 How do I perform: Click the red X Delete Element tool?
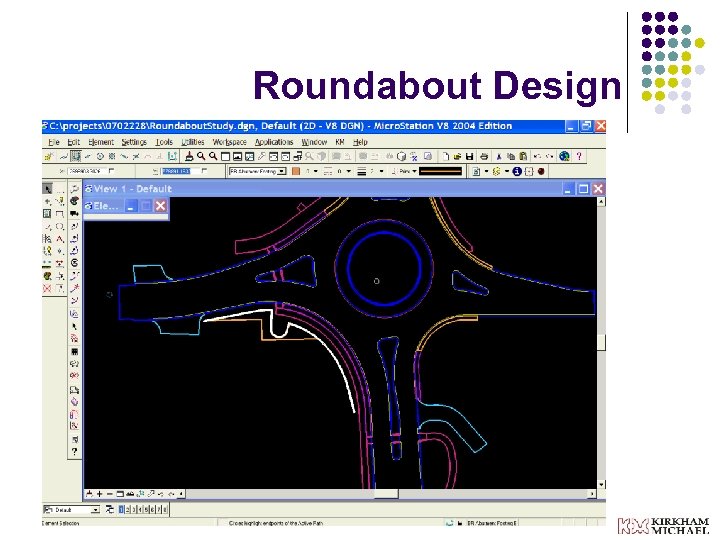[47, 288]
